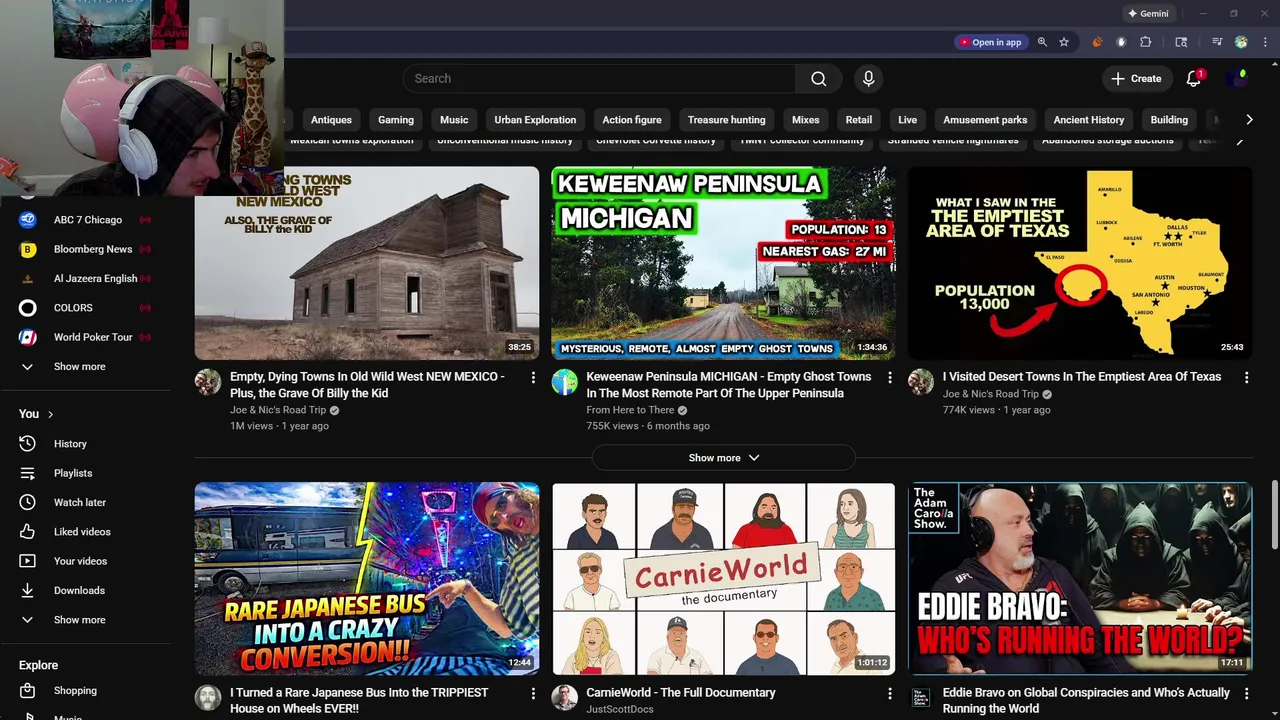
Task: Click the search magnifier button
Action: point(818,79)
